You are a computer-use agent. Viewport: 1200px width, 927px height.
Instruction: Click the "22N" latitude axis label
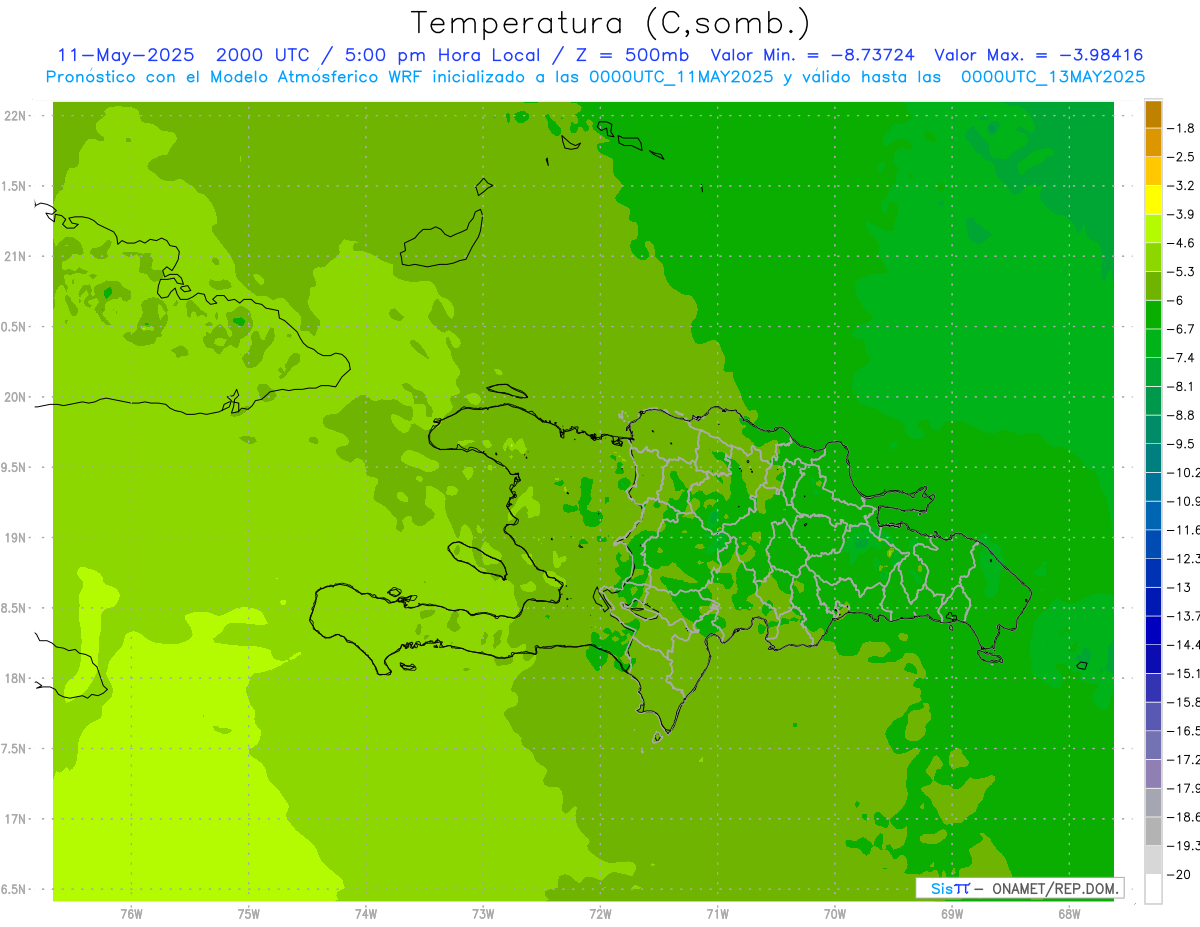(15, 116)
